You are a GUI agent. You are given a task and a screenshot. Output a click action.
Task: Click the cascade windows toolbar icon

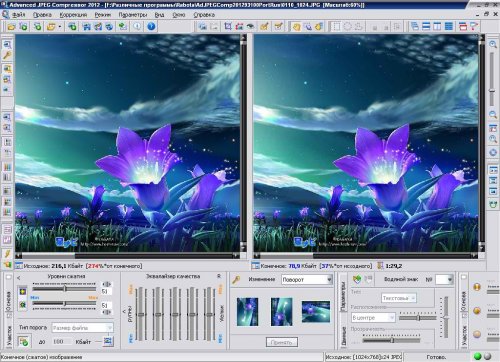(x=415, y=26)
